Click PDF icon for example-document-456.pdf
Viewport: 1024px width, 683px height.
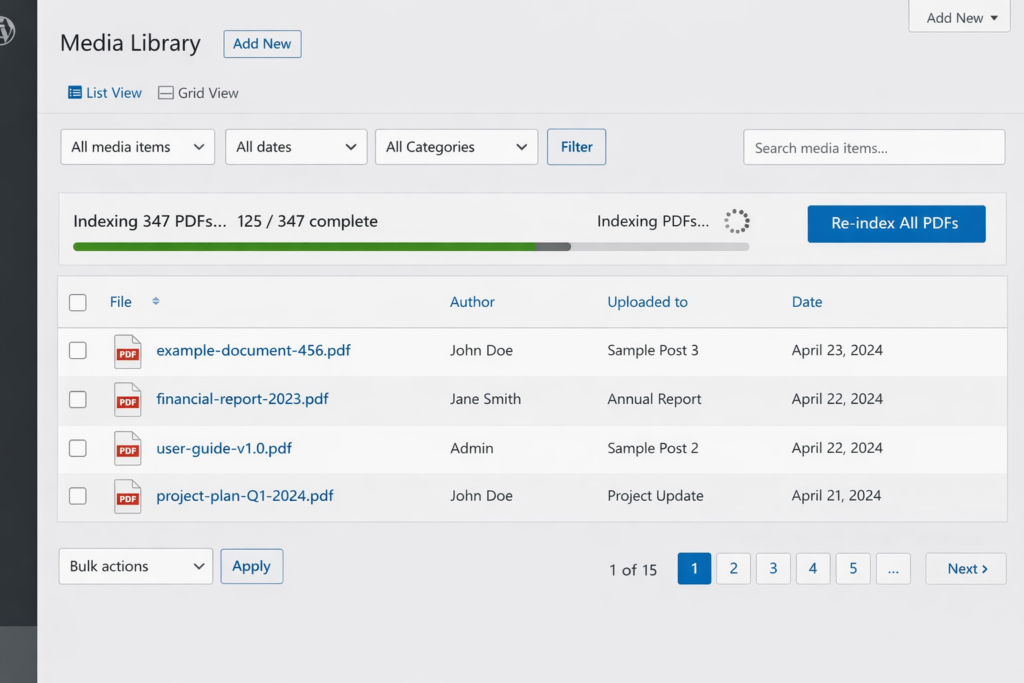[x=128, y=351]
